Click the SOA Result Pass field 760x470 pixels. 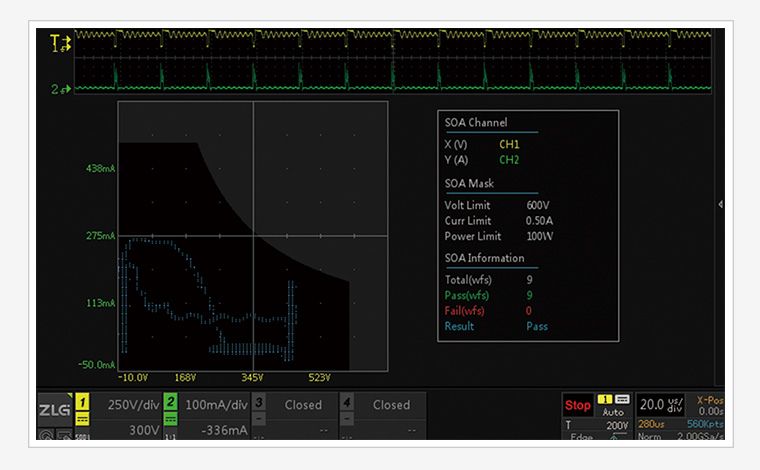coord(536,326)
